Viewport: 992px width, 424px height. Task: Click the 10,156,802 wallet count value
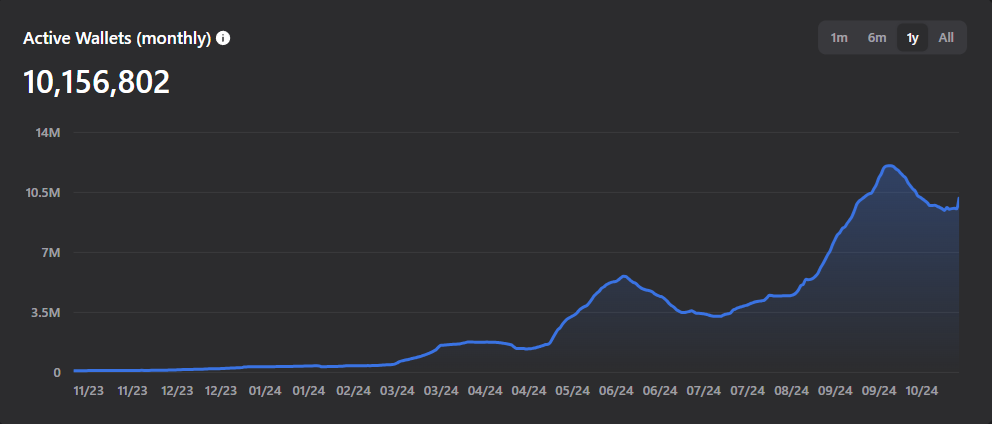click(97, 82)
